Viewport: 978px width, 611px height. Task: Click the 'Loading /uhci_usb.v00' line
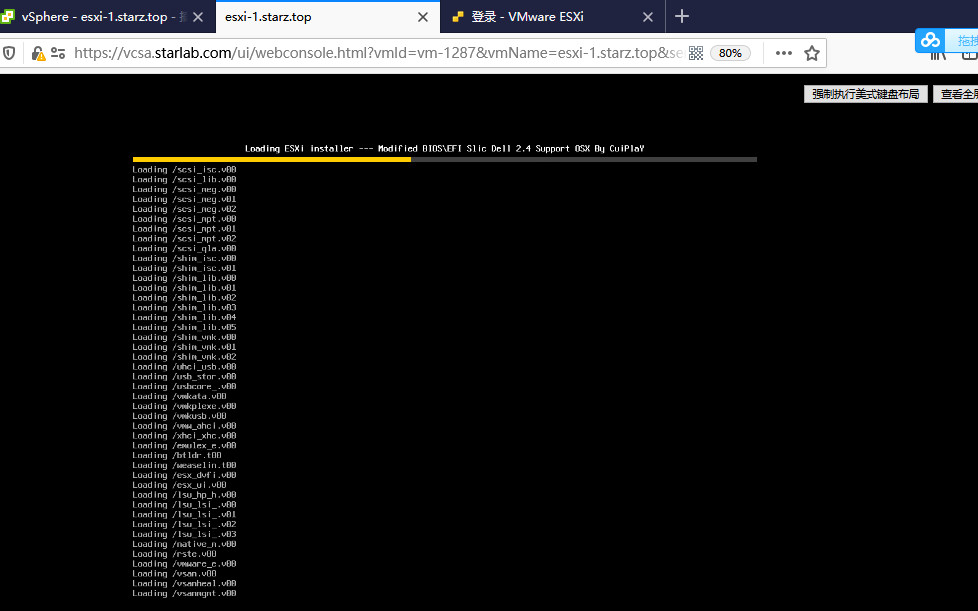point(184,367)
